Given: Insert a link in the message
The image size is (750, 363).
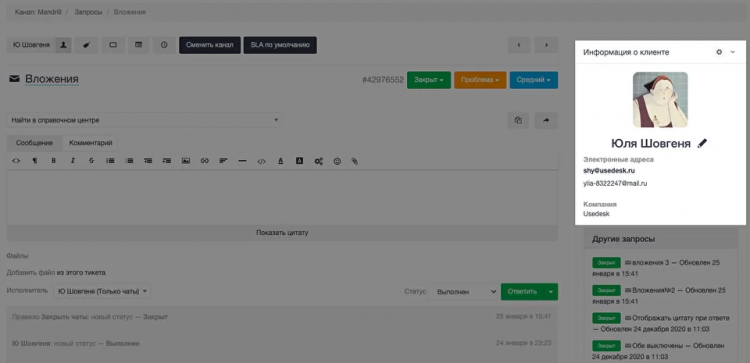Looking at the screenshot, I should 205,161.
